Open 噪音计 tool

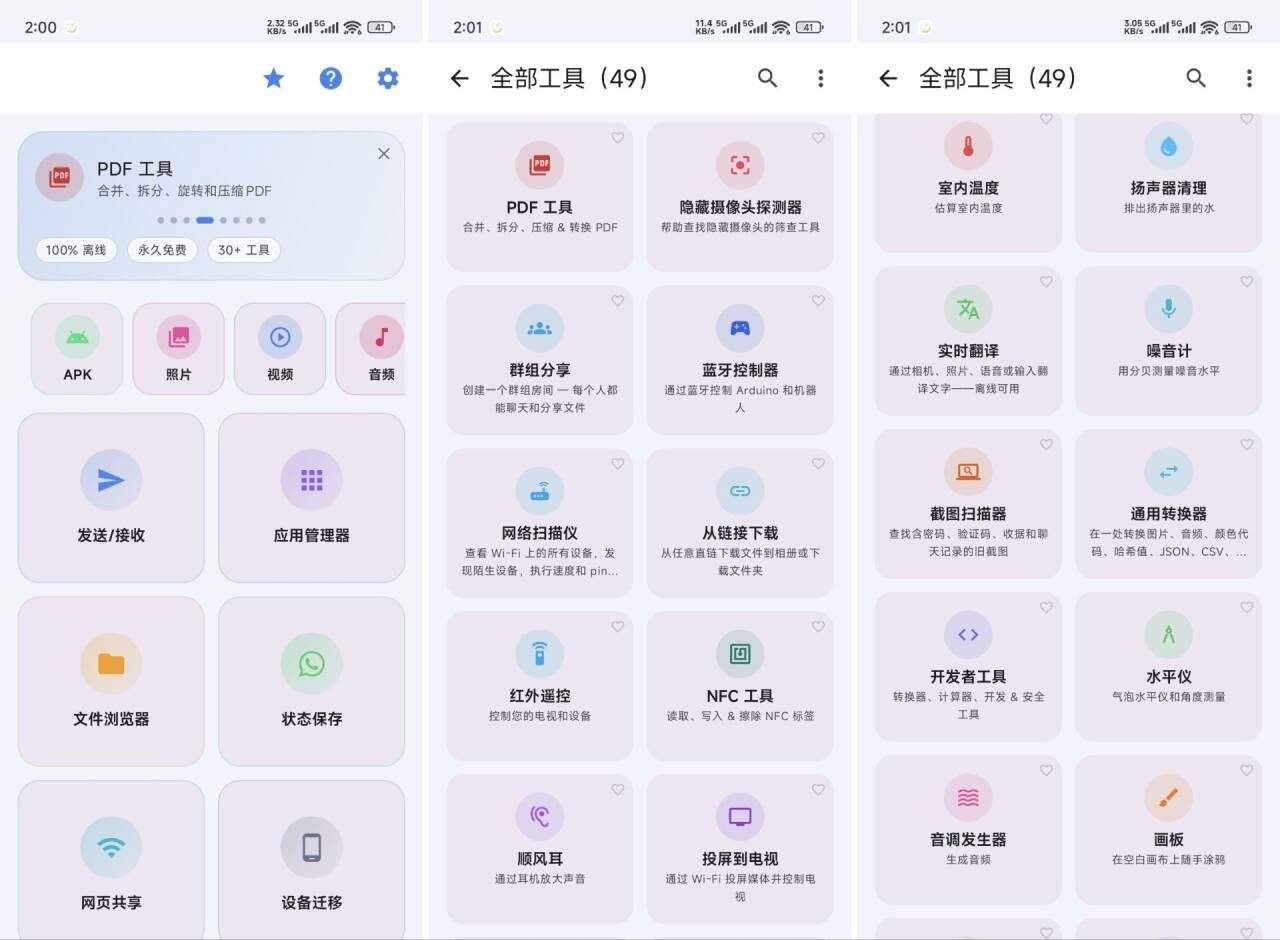pos(1169,341)
